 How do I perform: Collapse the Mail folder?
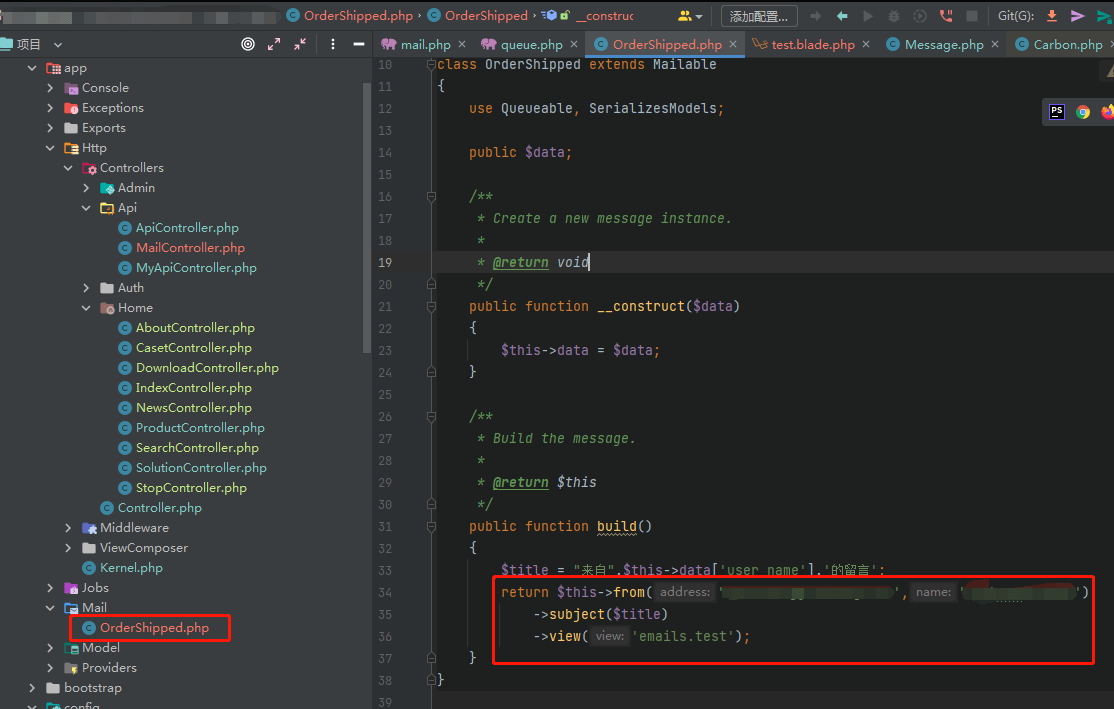pyautogui.click(x=50, y=608)
